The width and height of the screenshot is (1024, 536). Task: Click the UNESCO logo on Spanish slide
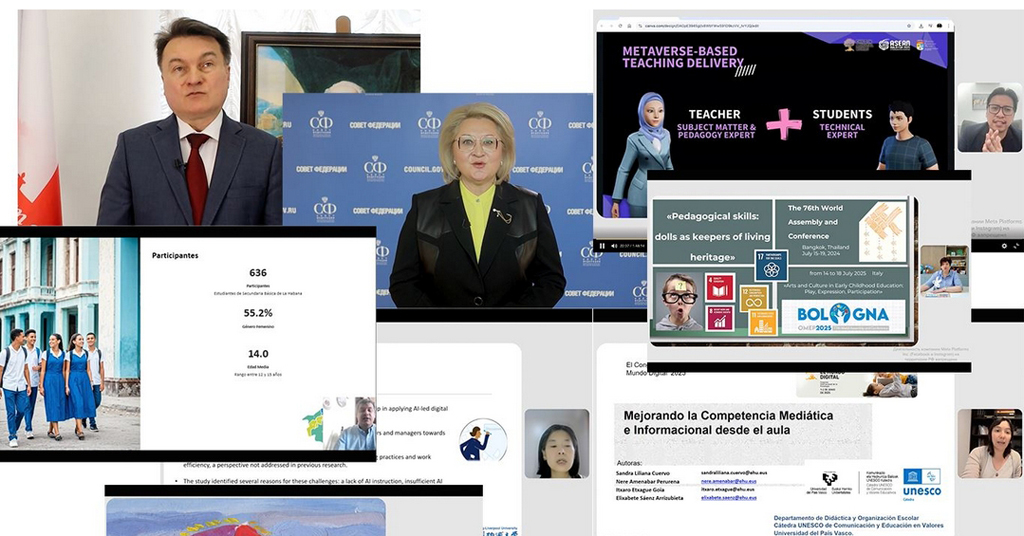[921, 484]
